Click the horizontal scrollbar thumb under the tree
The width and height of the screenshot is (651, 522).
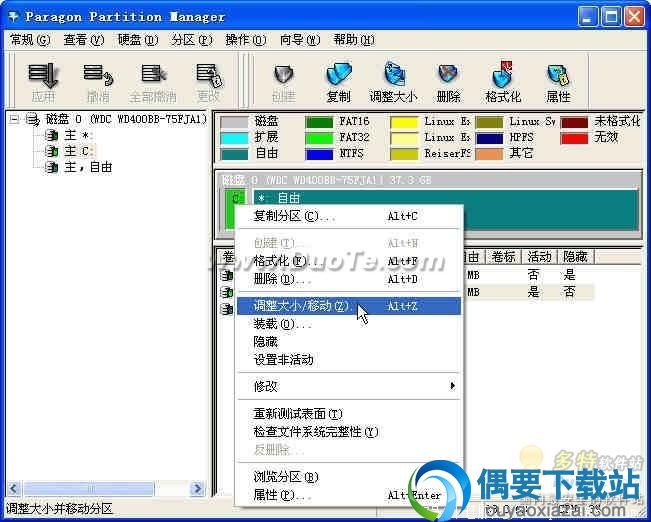[x=88, y=488]
